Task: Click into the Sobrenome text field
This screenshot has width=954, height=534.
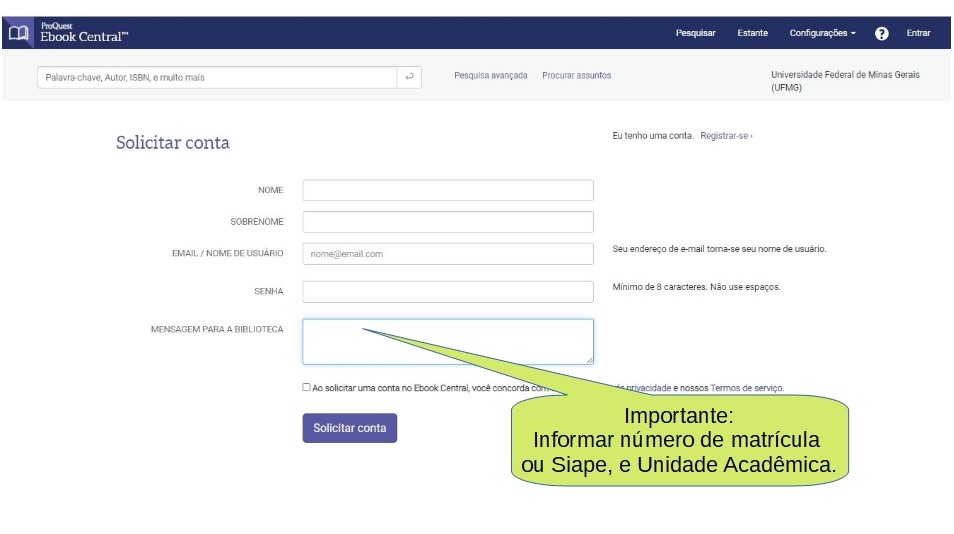Action: [x=447, y=222]
